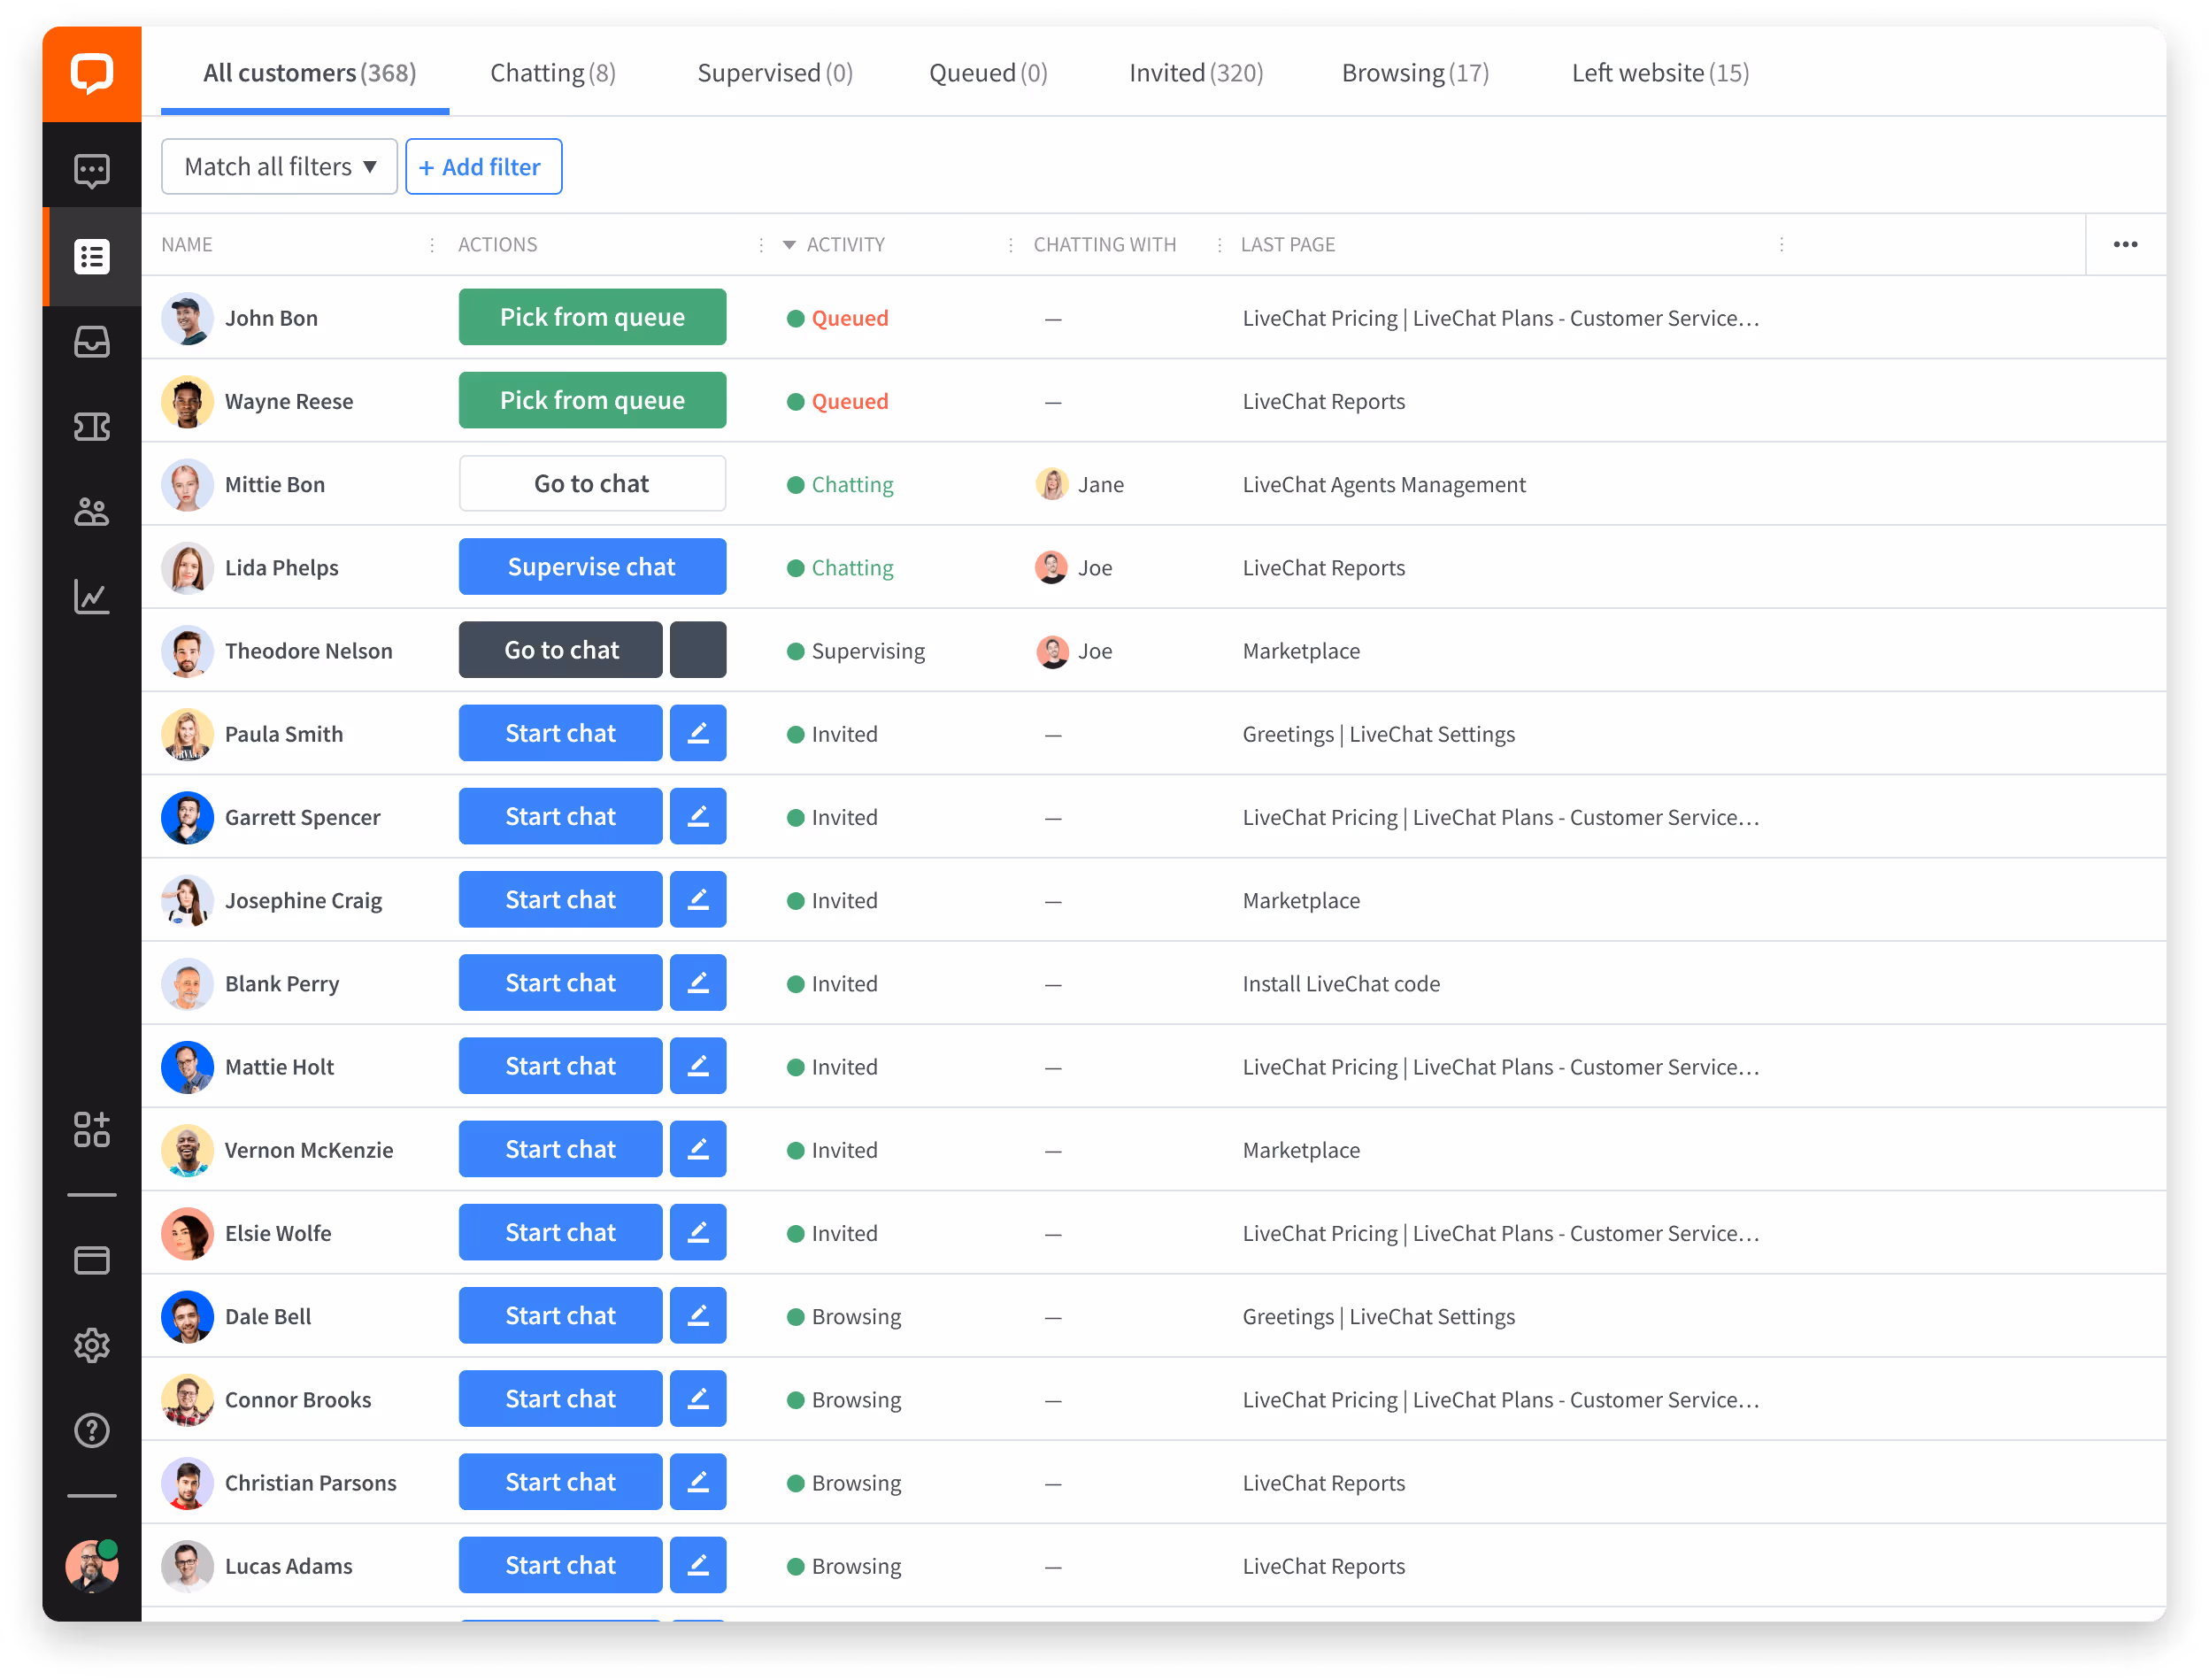Open the Team section icon
Image resolution: width=2209 pixels, height=1680 pixels.
(91, 512)
